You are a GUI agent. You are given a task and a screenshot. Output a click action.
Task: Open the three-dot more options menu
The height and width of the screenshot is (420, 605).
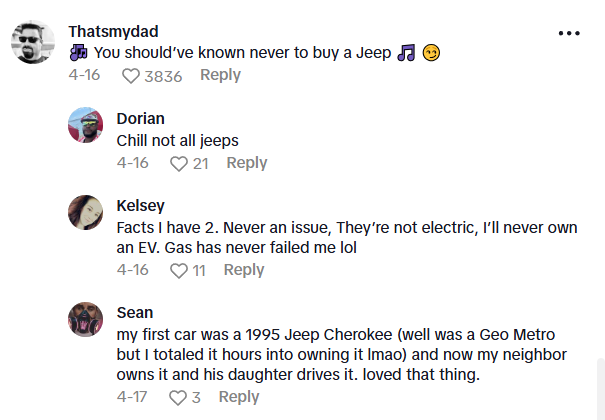(x=569, y=33)
